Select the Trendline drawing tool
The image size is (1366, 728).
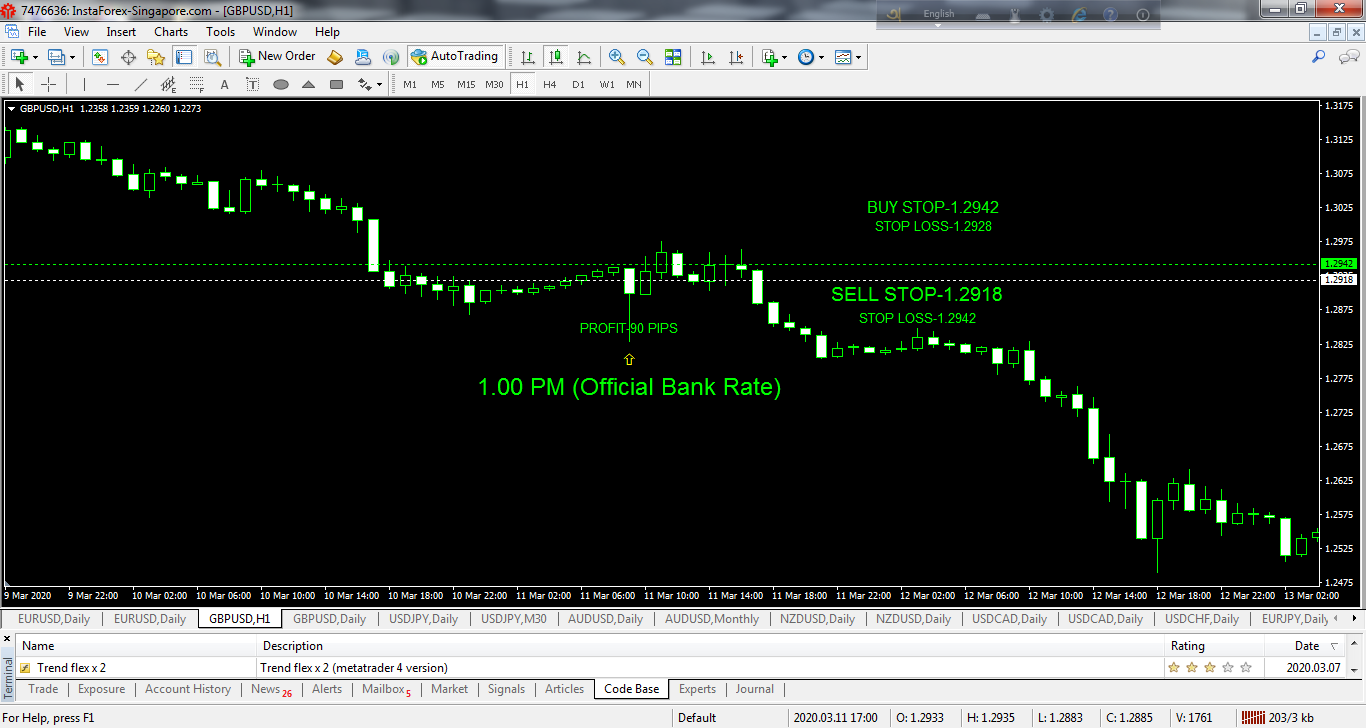pyautogui.click(x=141, y=84)
